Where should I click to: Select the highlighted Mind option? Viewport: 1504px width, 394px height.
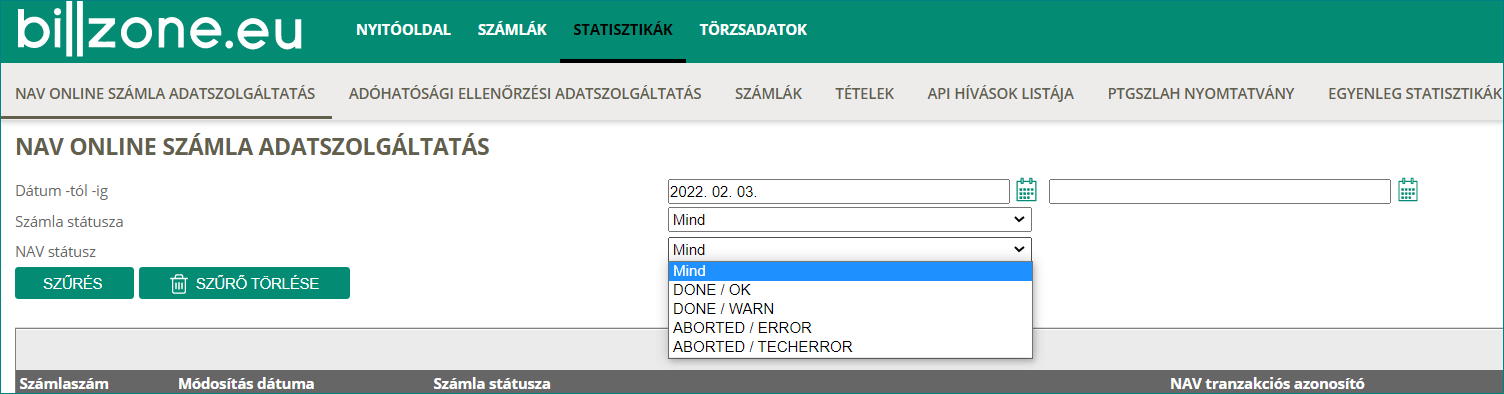point(850,271)
